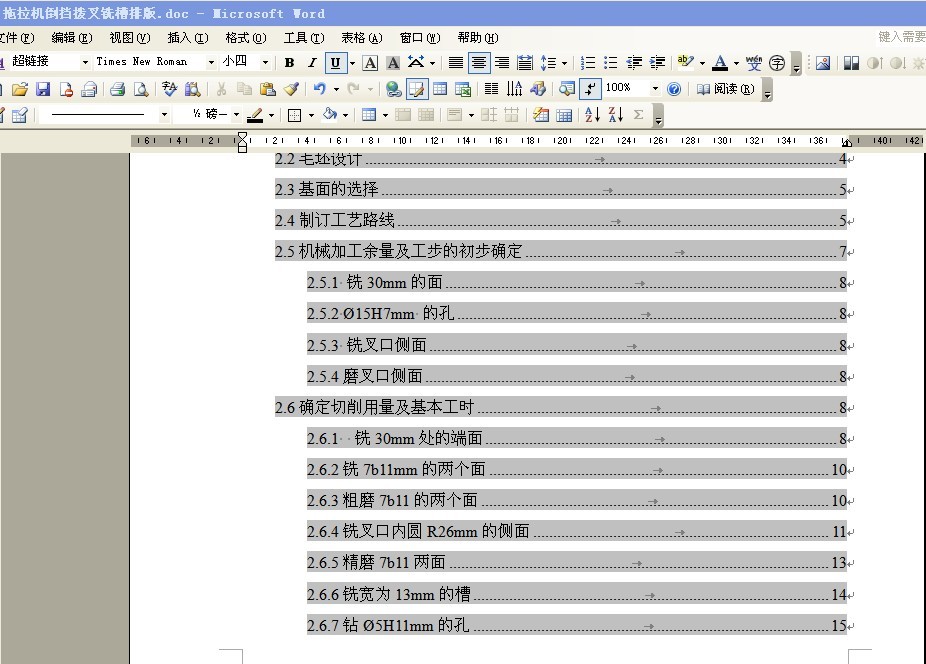Click the Cut scissors icon
Image resolution: width=926 pixels, height=664 pixels.
click(x=221, y=89)
